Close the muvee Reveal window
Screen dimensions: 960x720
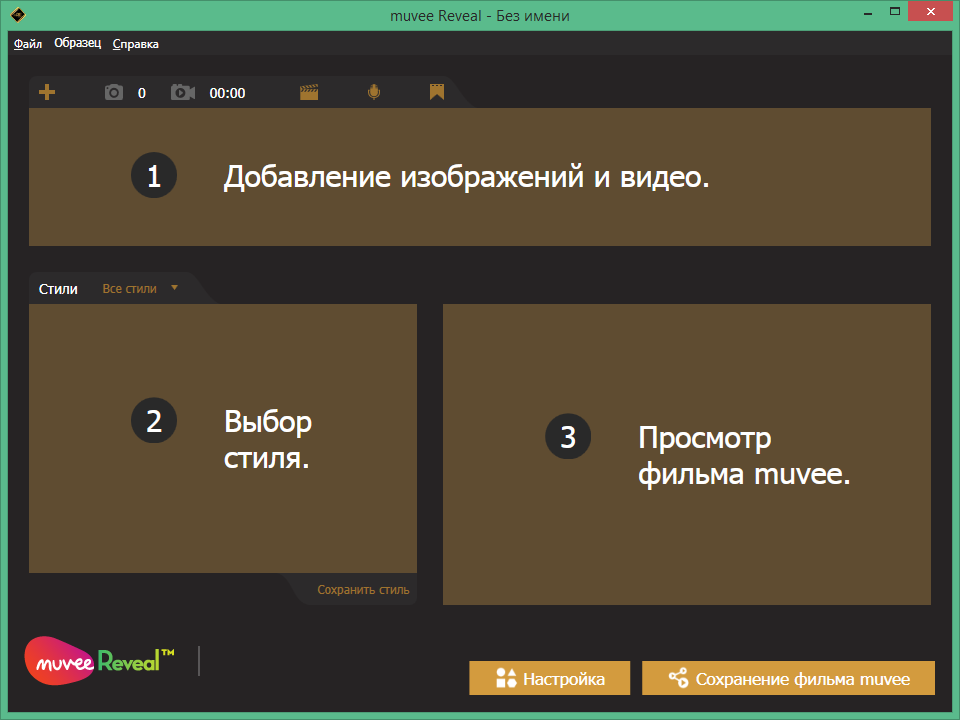[x=931, y=12]
